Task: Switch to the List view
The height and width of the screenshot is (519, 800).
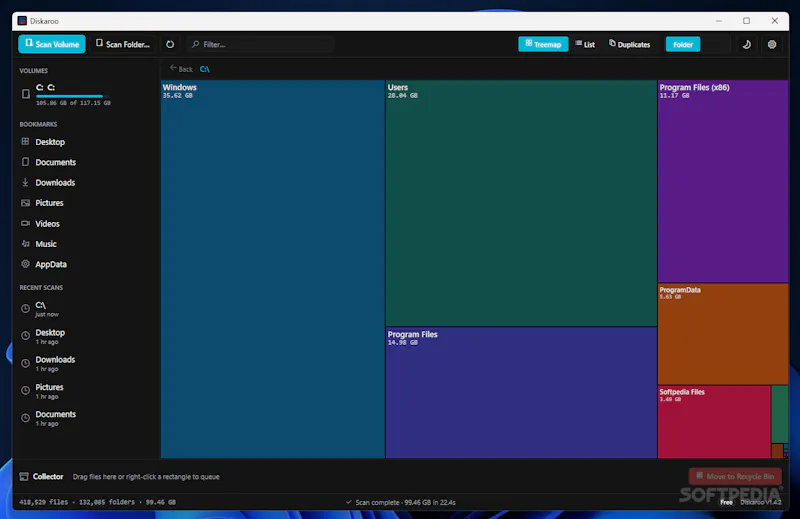Action: (585, 44)
